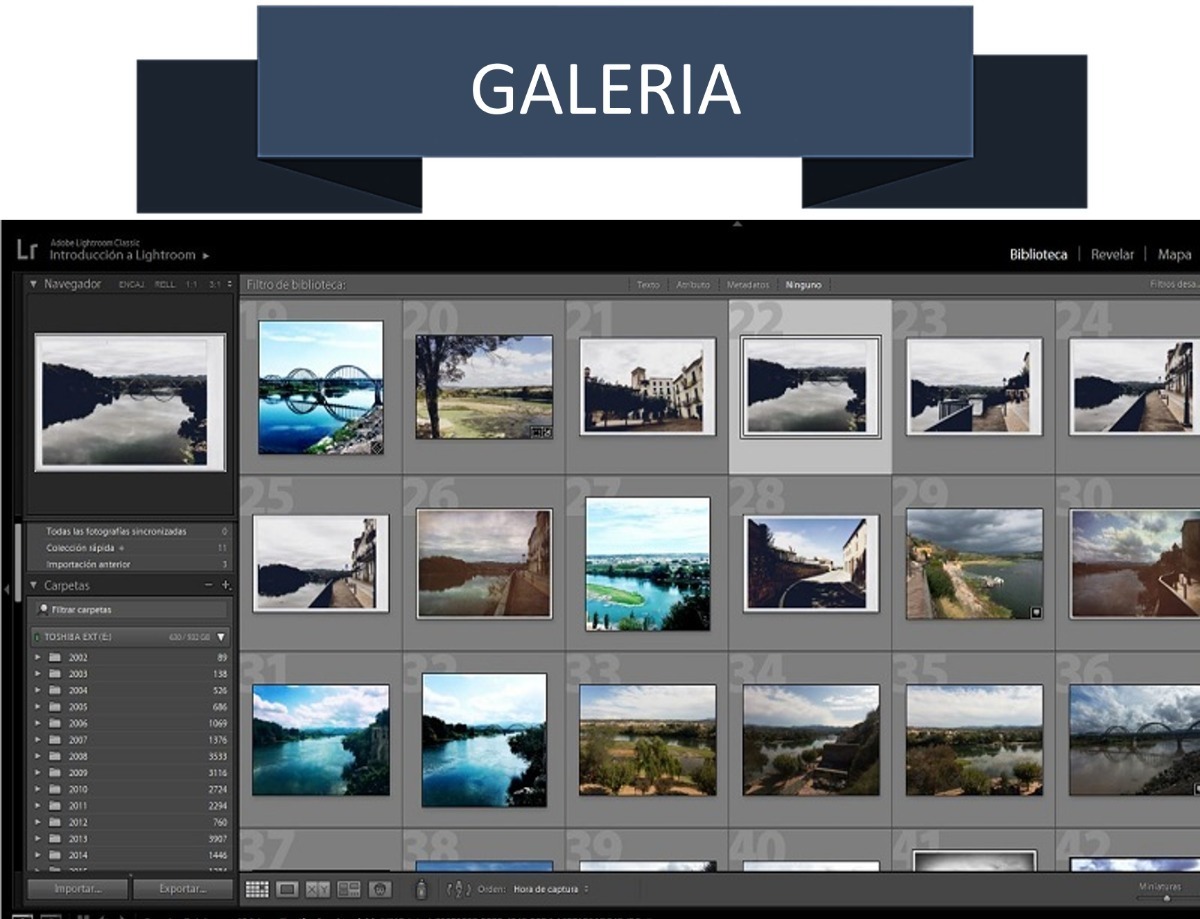The height and width of the screenshot is (919, 1200).
Task: Open People view icon in toolbar
Action: (379, 888)
